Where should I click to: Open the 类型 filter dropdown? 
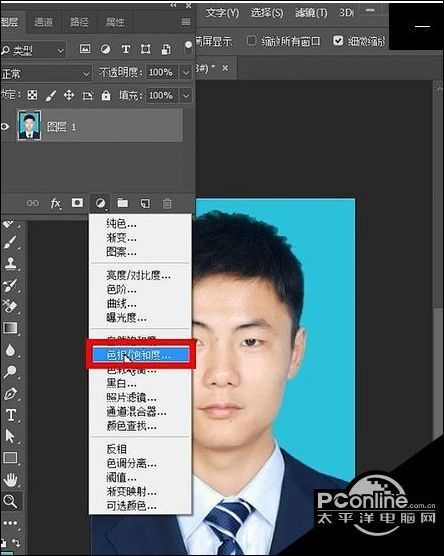pyautogui.click(x=33, y=51)
